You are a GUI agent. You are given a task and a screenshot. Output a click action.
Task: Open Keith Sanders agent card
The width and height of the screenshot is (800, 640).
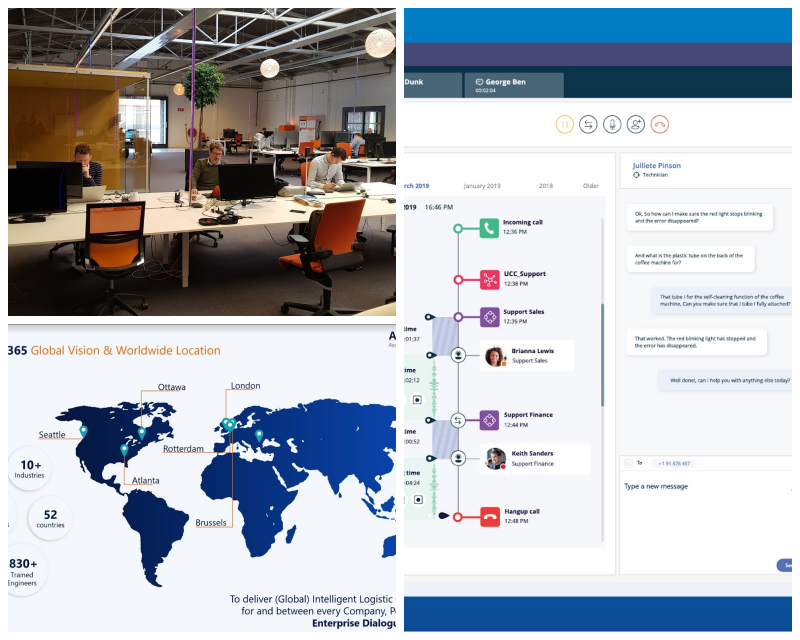[x=535, y=458]
